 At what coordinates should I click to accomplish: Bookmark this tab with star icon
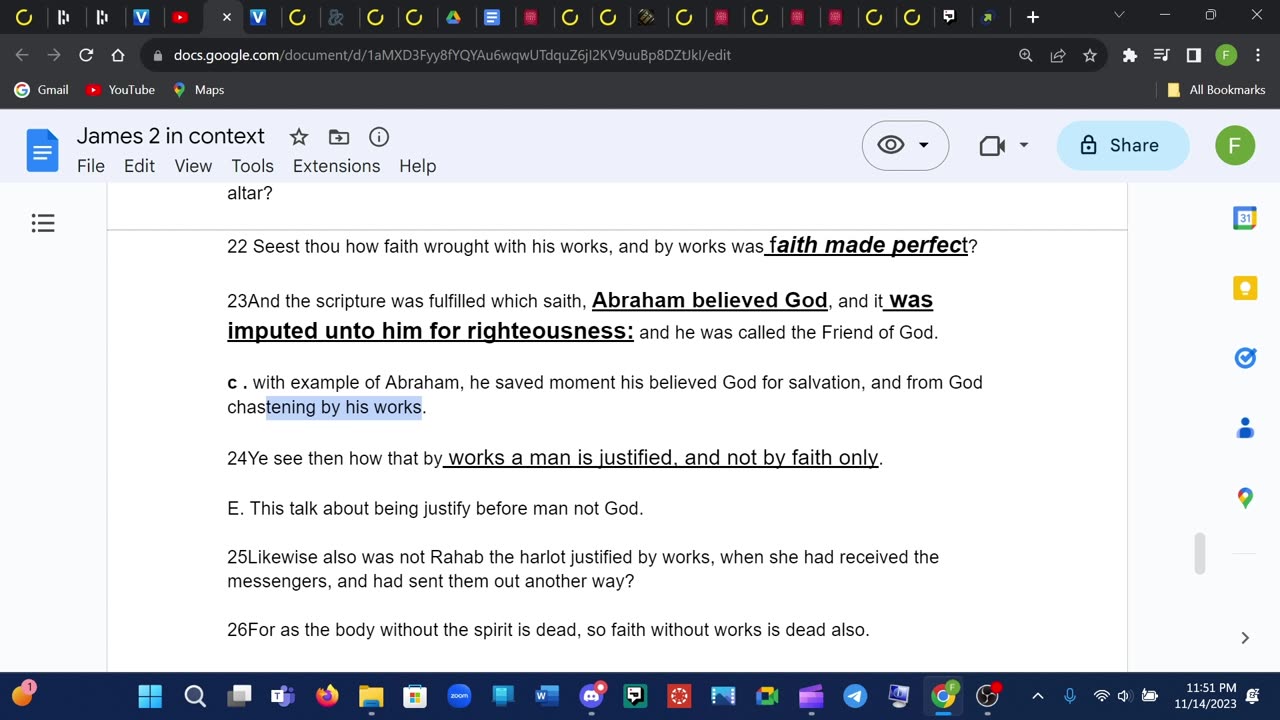(x=1090, y=56)
